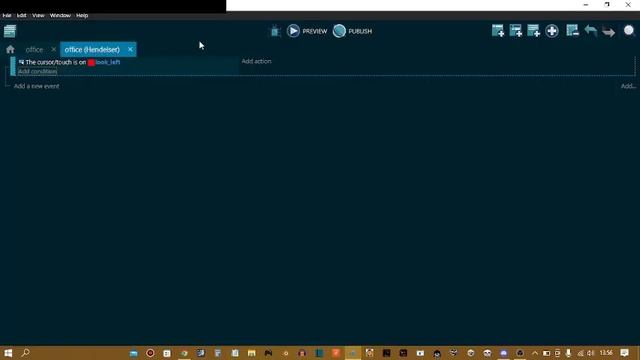Add a sub-event to selected event
The width and height of the screenshot is (640, 360).
[x=516, y=31]
